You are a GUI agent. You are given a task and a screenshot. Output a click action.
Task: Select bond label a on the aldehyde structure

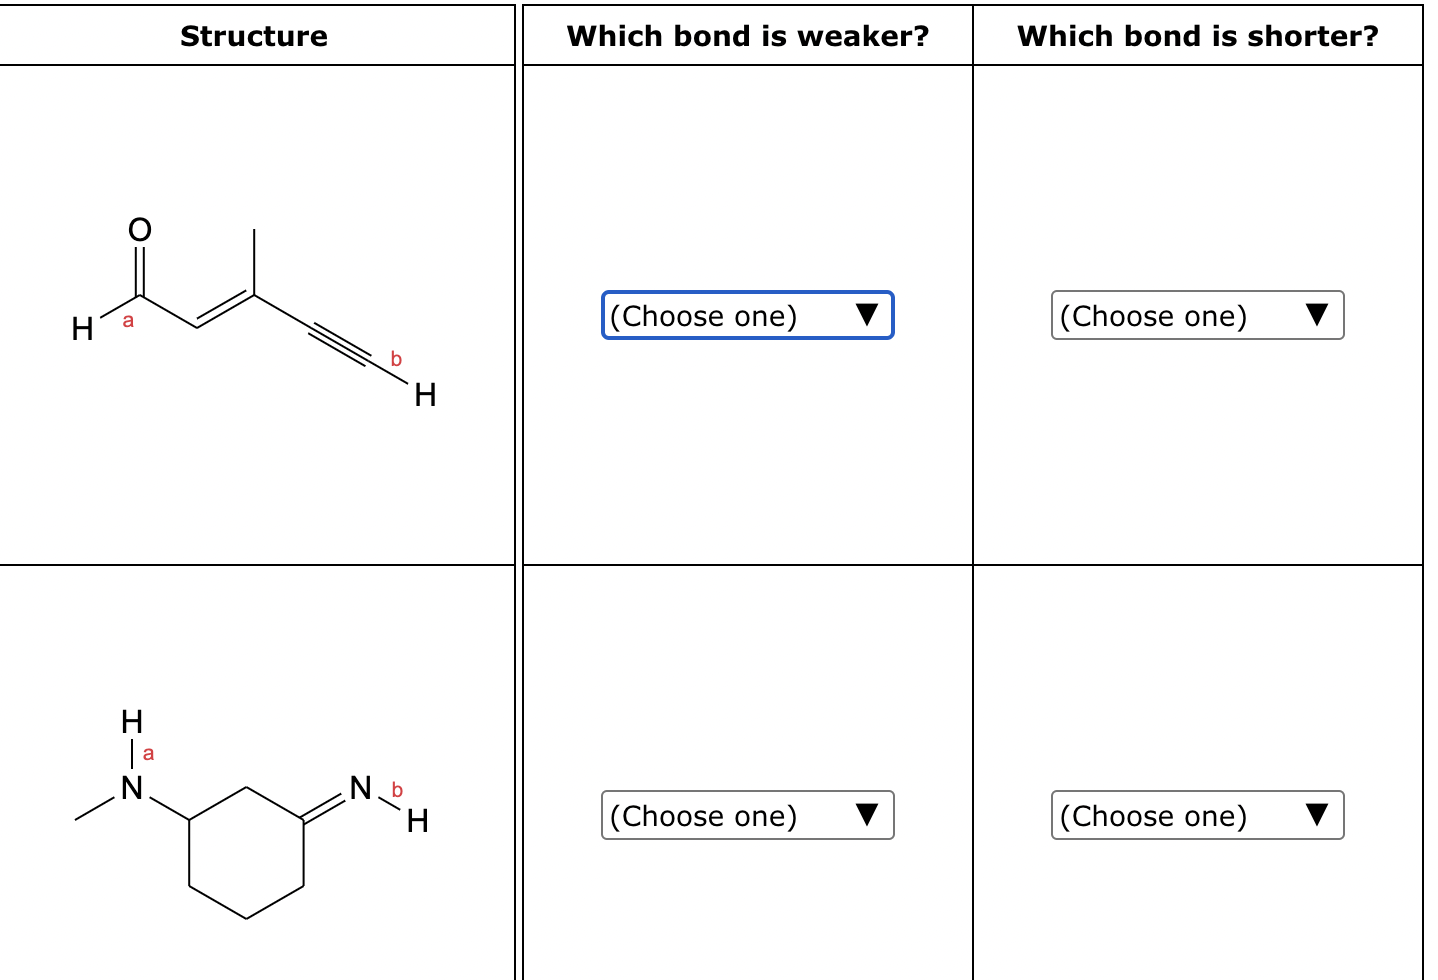click(x=127, y=320)
